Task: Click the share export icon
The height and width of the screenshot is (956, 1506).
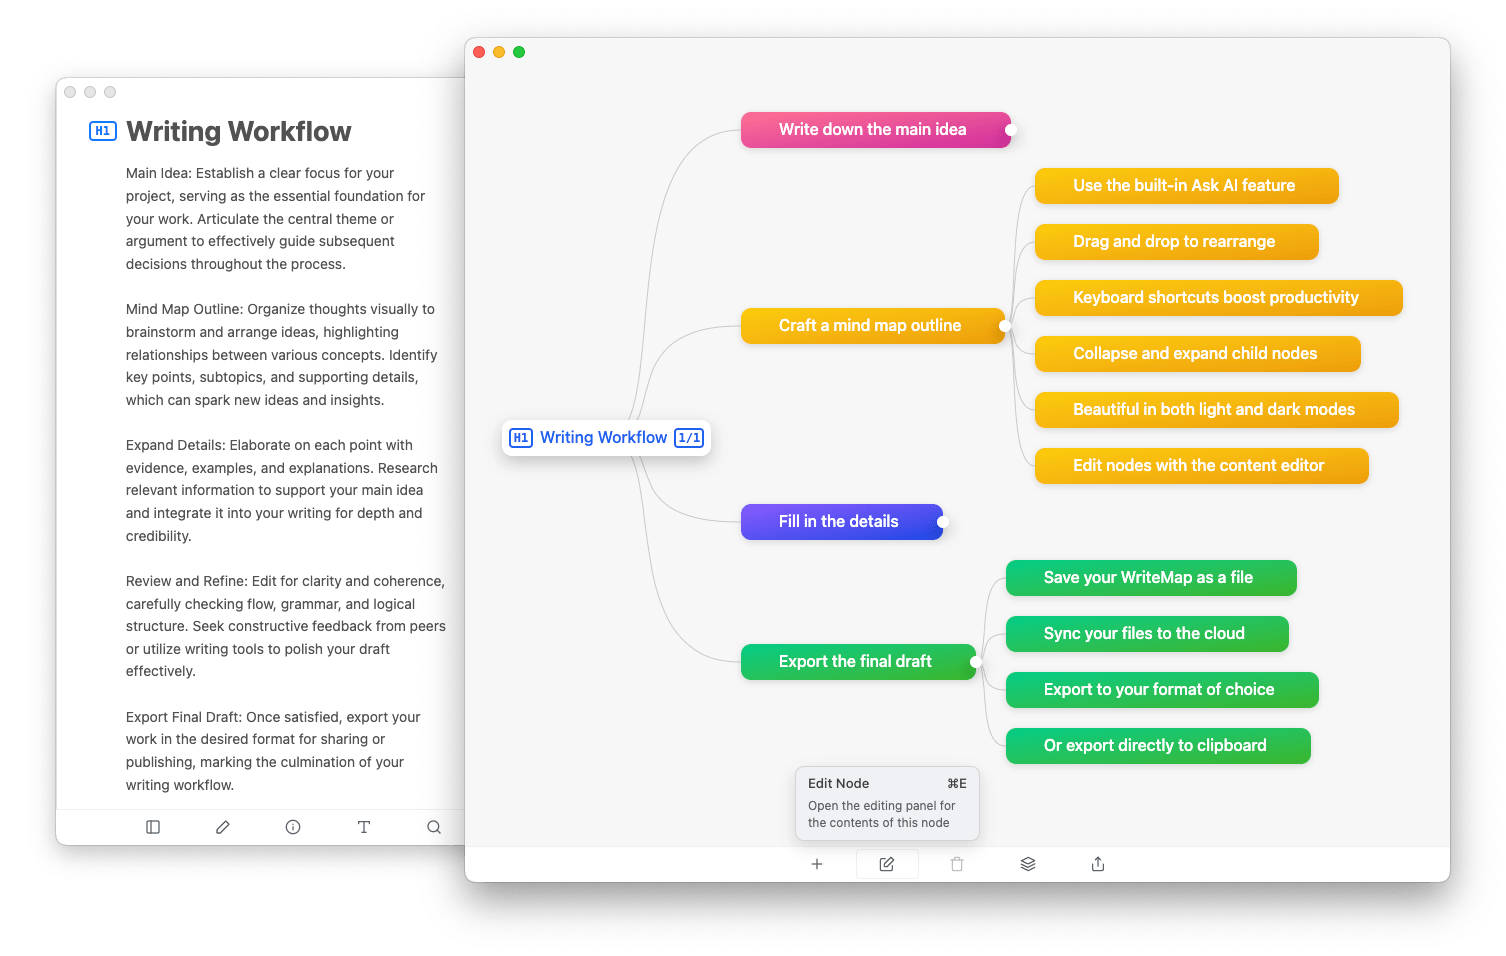Action: [x=1098, y=864]
